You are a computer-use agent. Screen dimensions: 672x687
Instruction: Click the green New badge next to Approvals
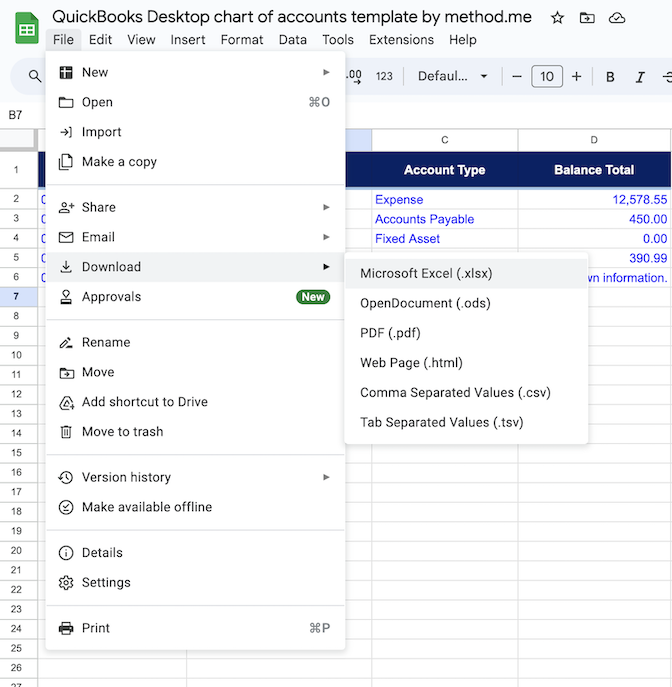313,297
